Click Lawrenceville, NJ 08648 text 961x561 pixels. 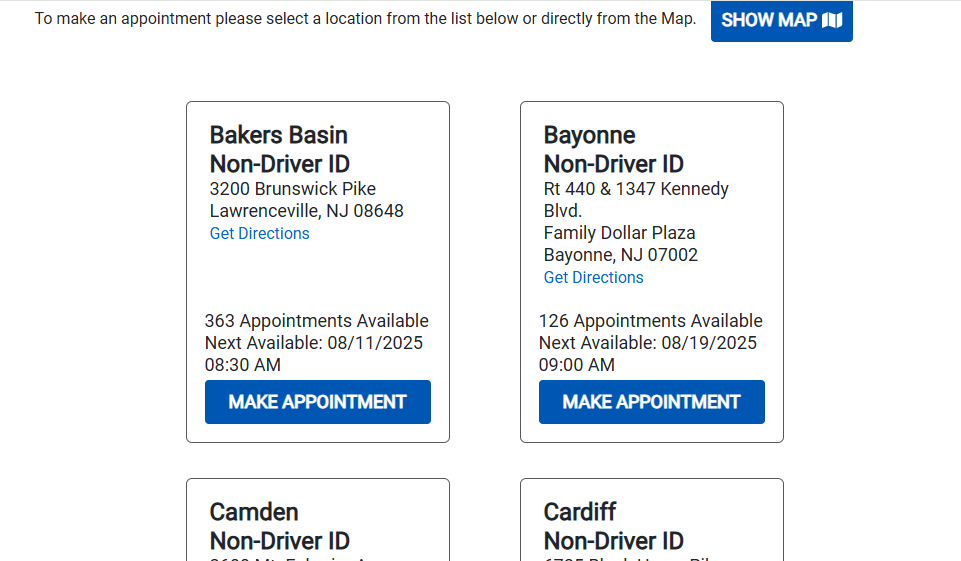click(x=306, y=211)
